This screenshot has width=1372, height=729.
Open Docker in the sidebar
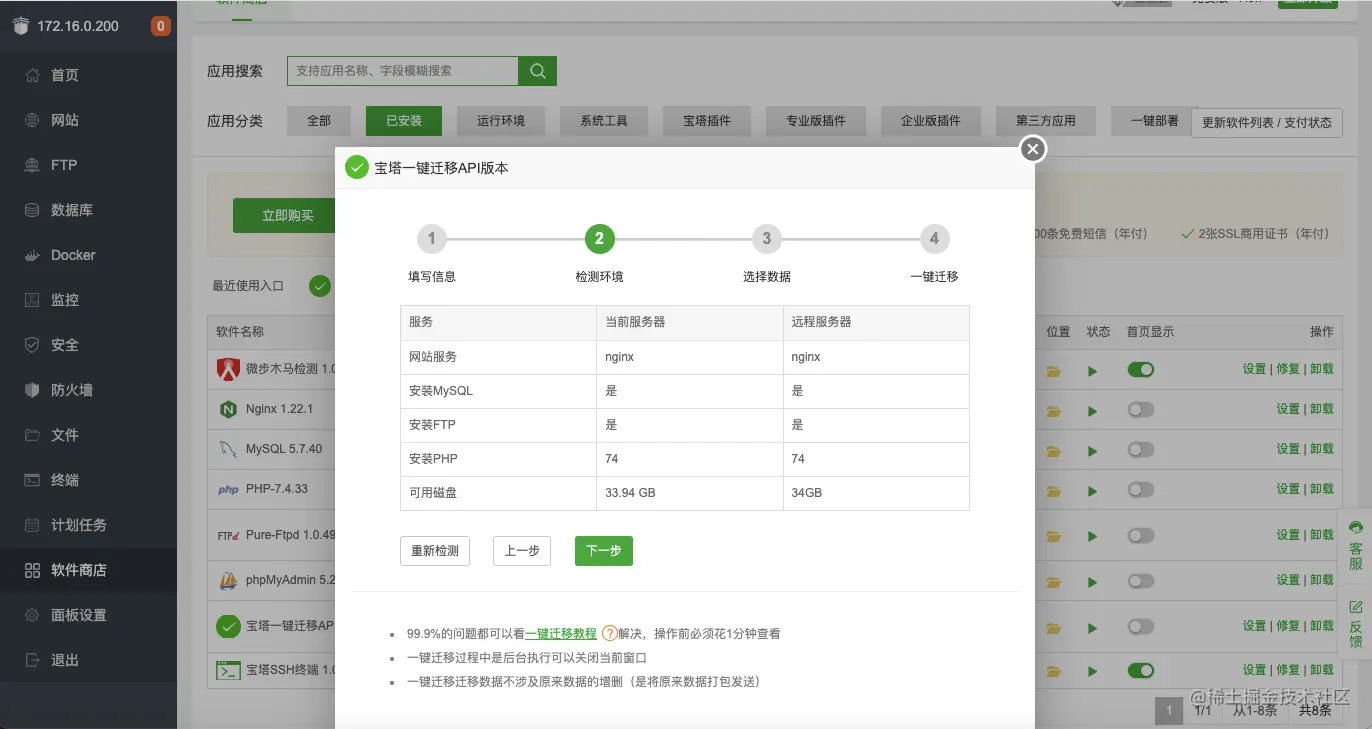tap(88, 255)
